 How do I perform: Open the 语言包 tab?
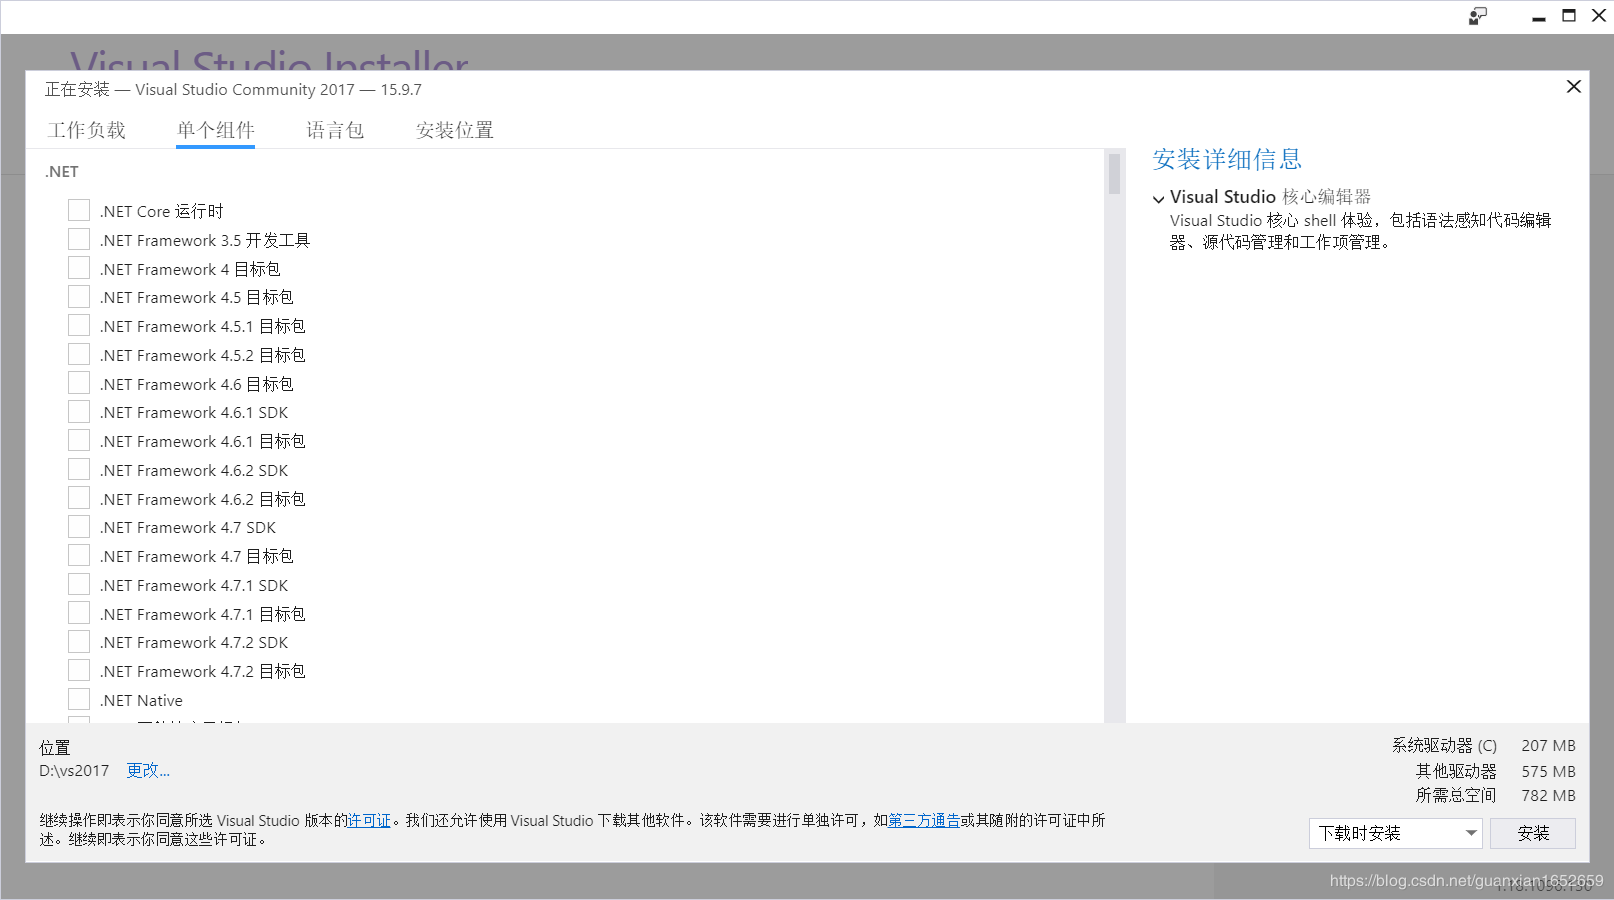pyautogui.click(x=335, y=130)
